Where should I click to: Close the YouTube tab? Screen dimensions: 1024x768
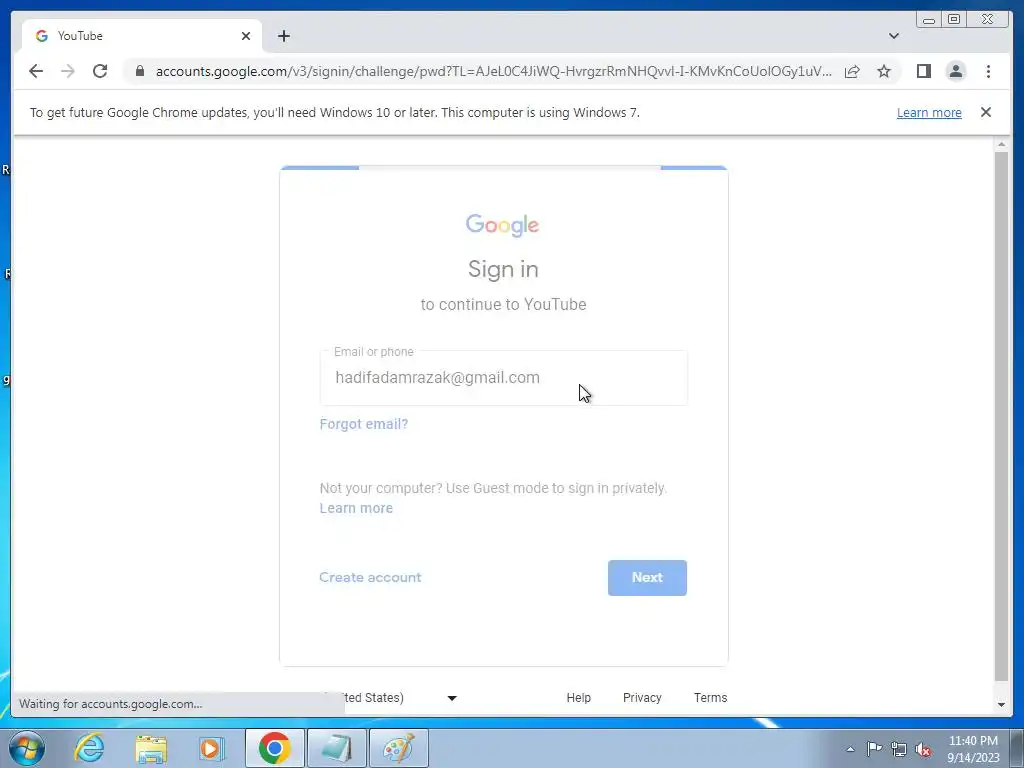(246, 36)
